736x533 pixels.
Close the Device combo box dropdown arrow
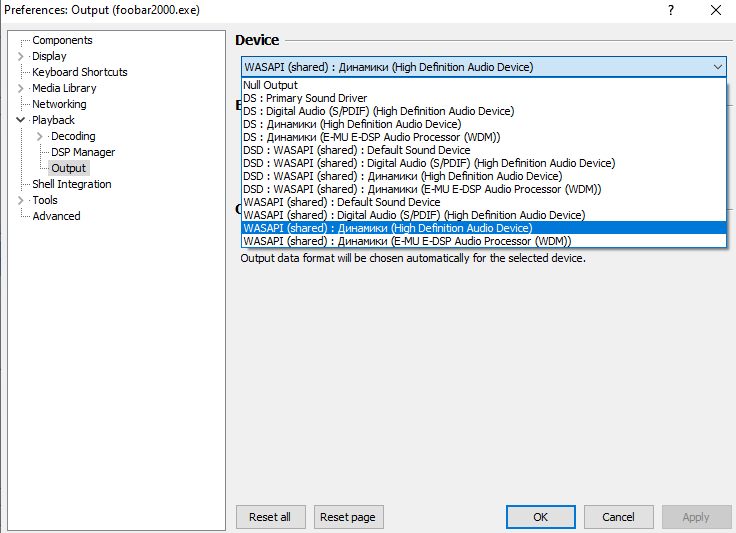pyautogui.click(x=717, y=67)
